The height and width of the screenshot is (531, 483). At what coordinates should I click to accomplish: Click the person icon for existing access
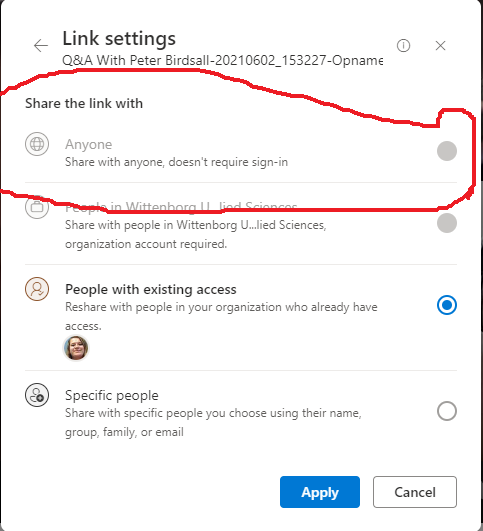(37, 289)
